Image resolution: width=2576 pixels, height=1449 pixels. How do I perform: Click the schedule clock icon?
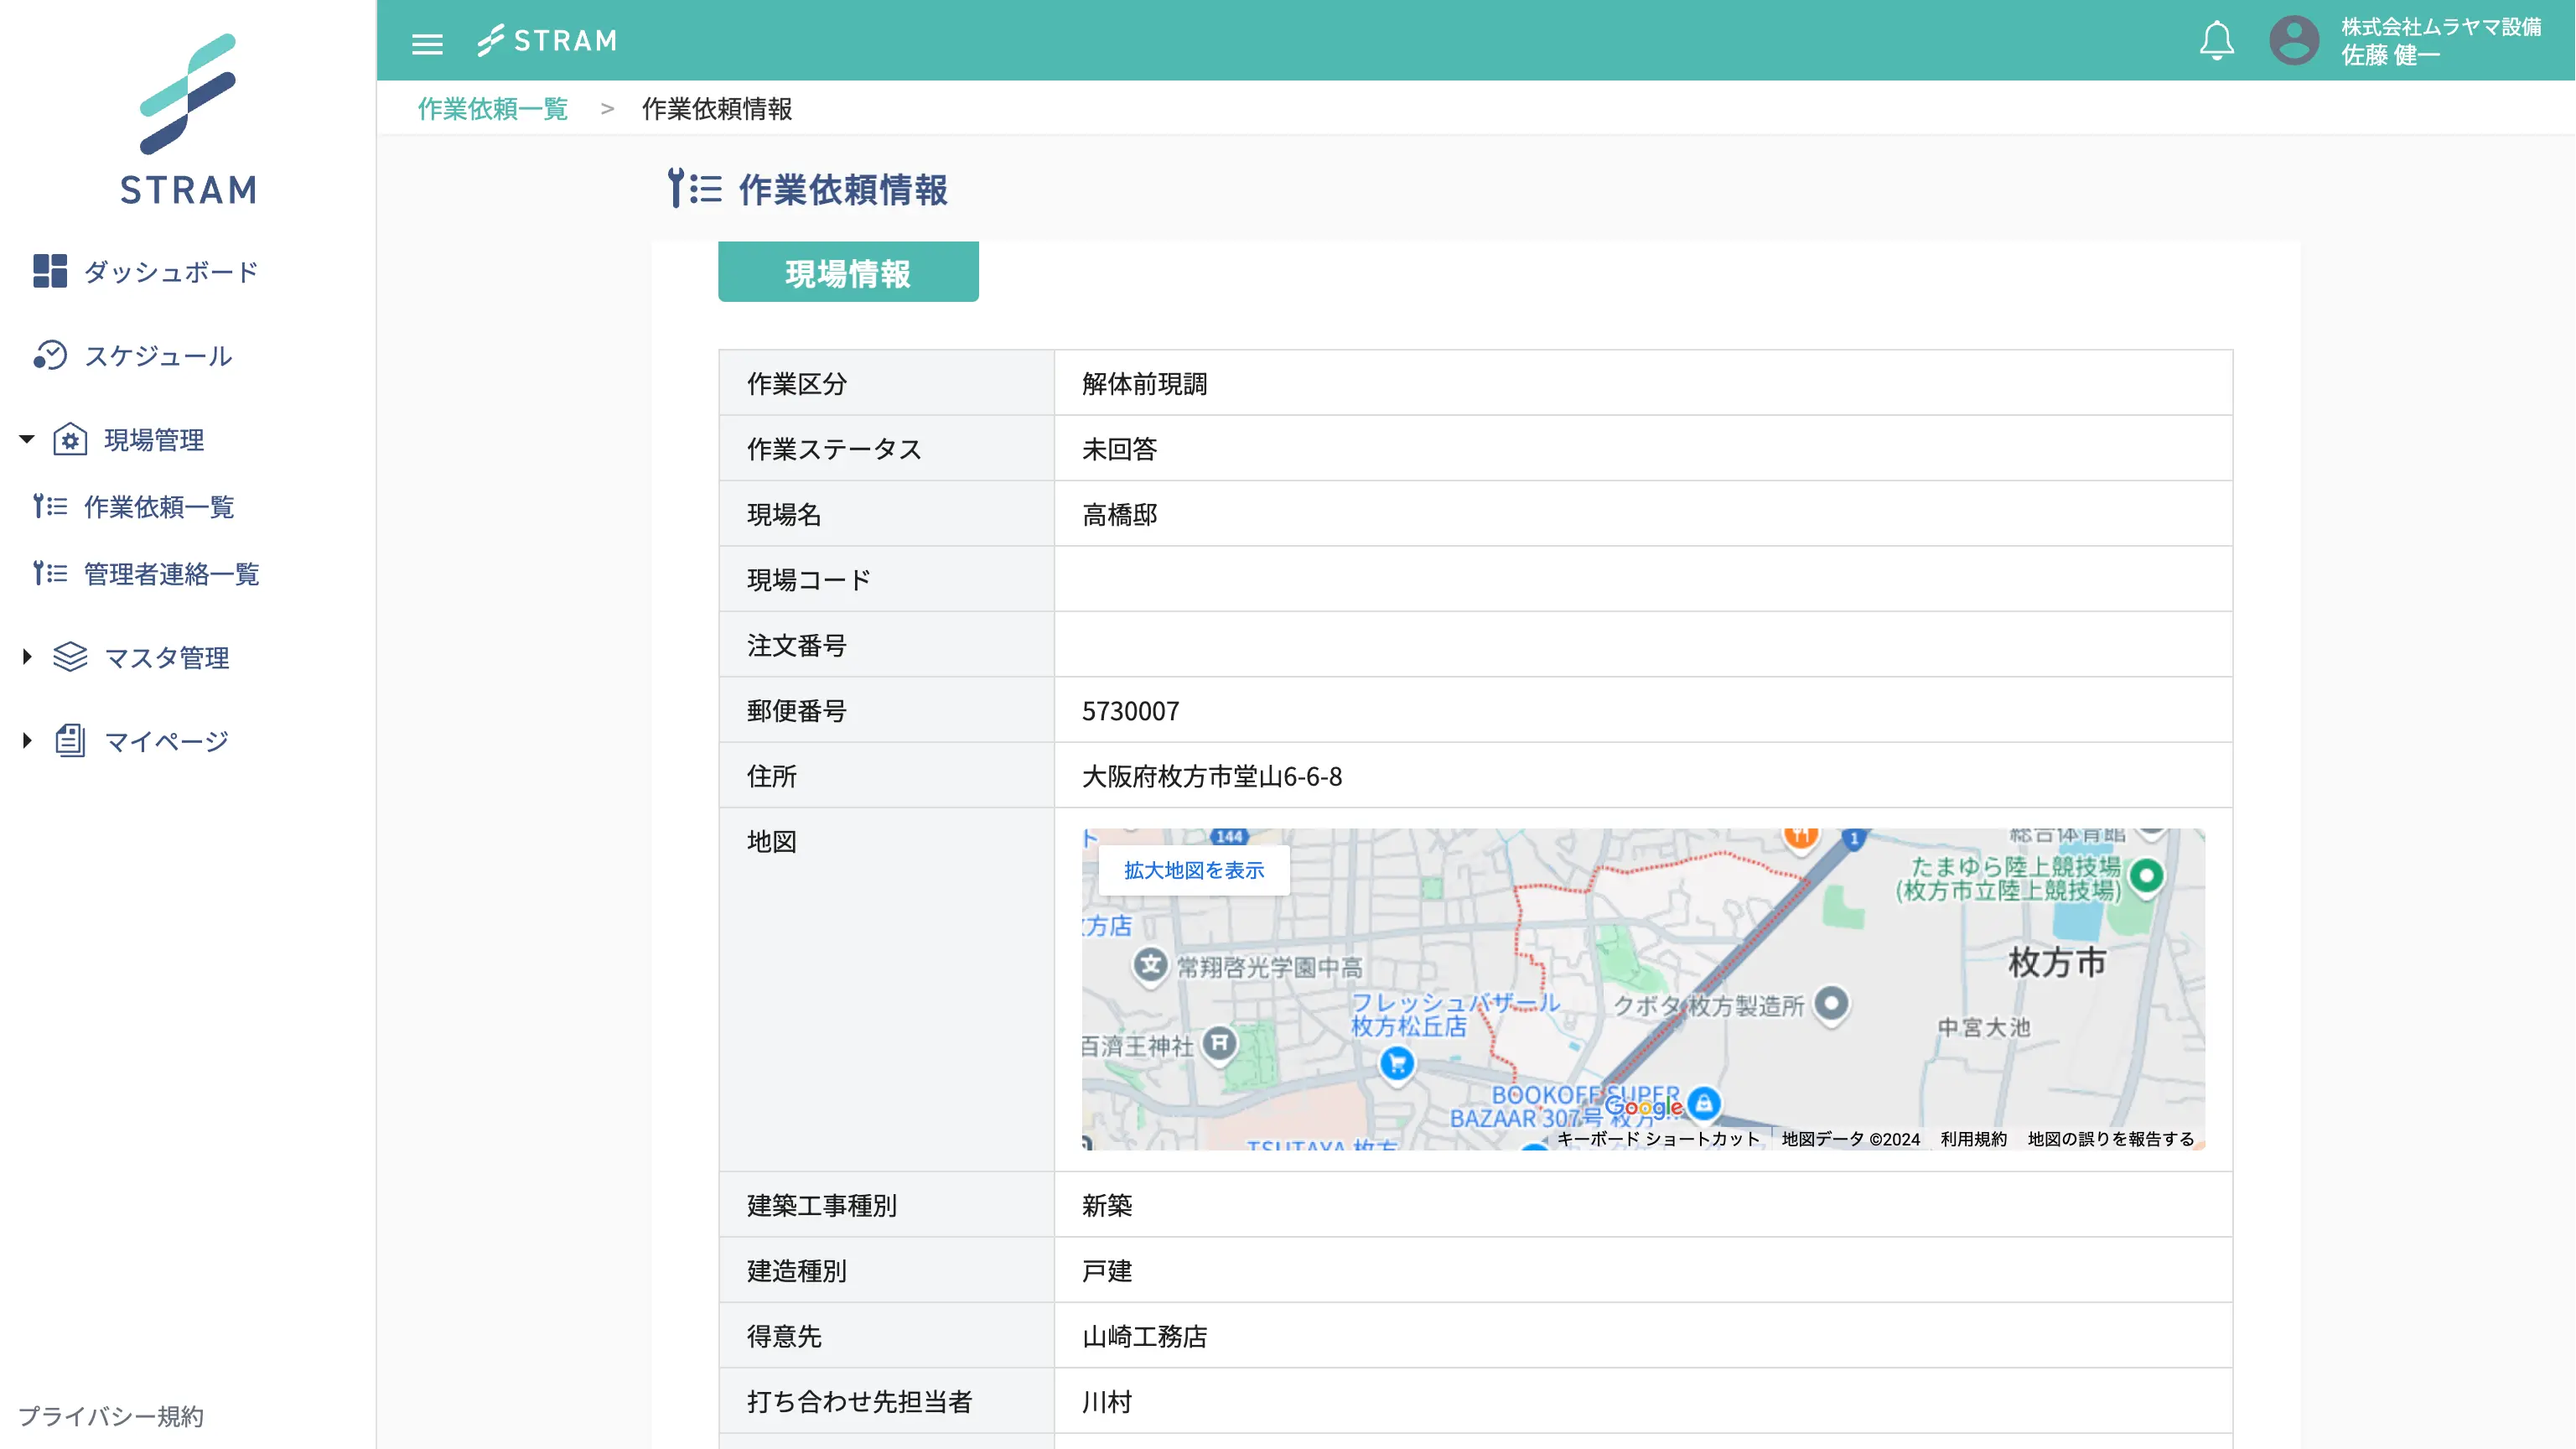[49, 355]
